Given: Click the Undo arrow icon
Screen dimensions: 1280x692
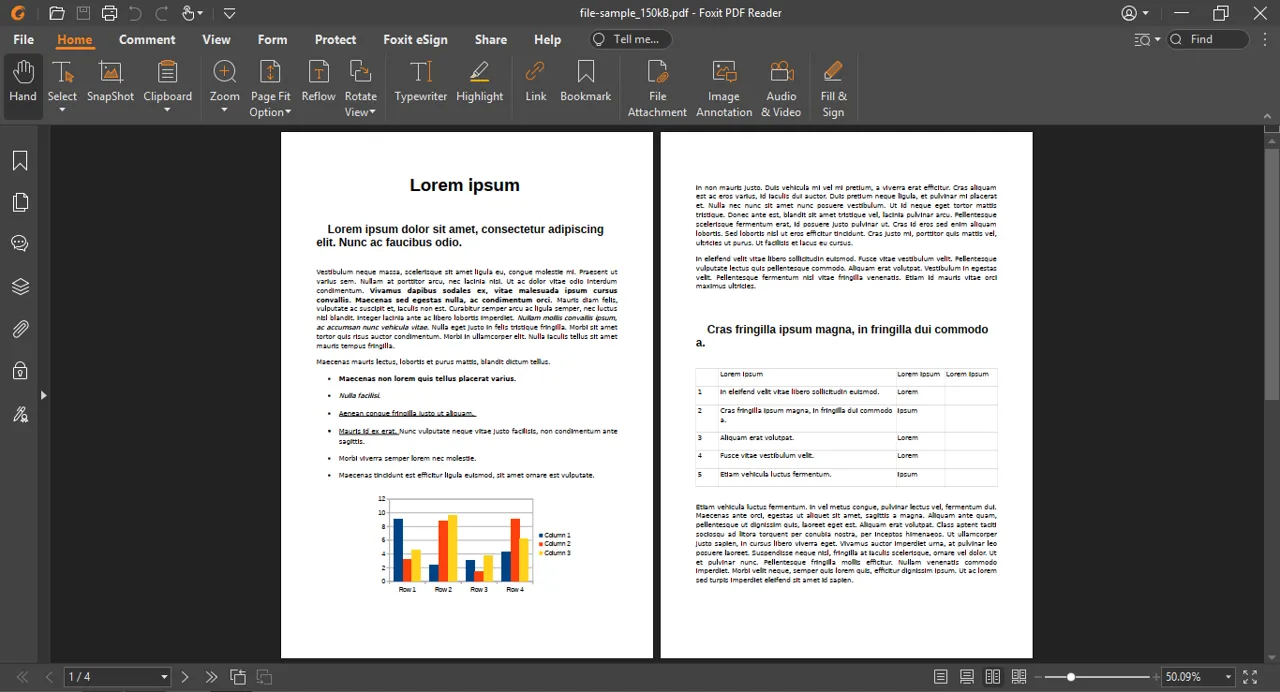Looking at the screenshot, I should click(136, 13).
